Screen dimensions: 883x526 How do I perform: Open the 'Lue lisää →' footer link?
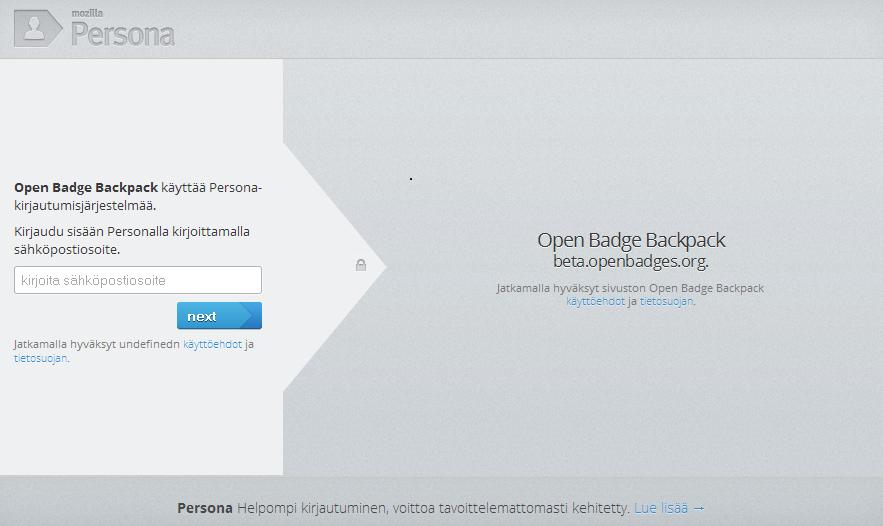click(670, 508)
